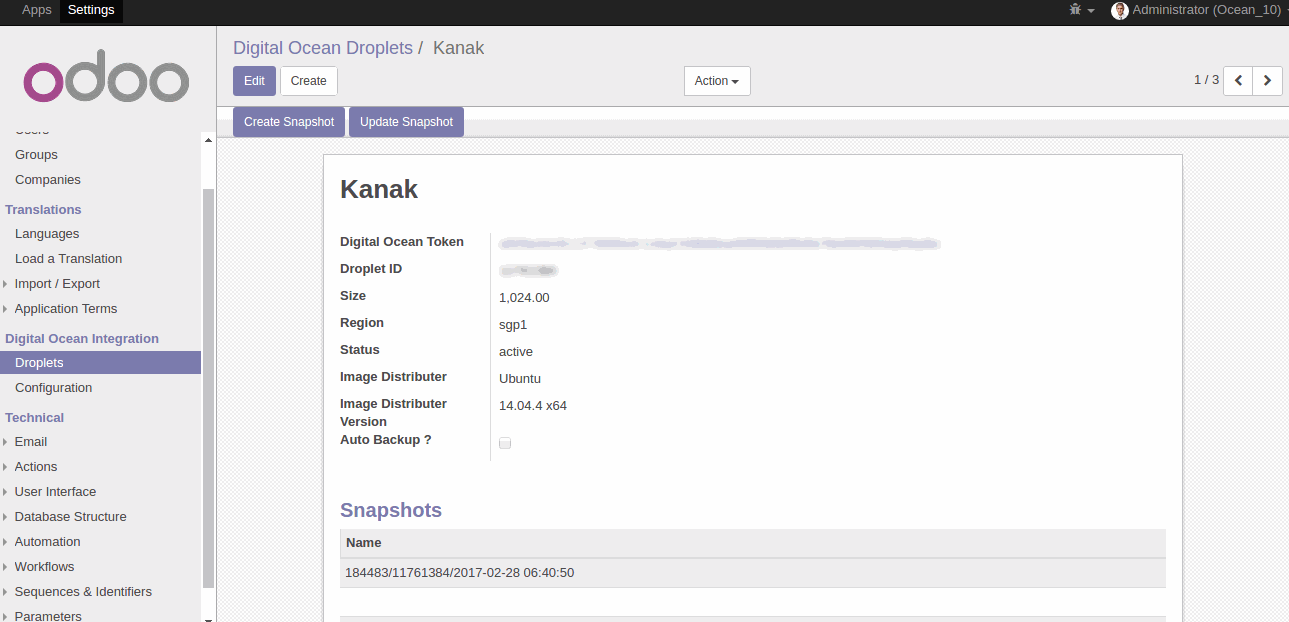Expand Application Terms menu
1289x622 pixels.
coord(66,309)
